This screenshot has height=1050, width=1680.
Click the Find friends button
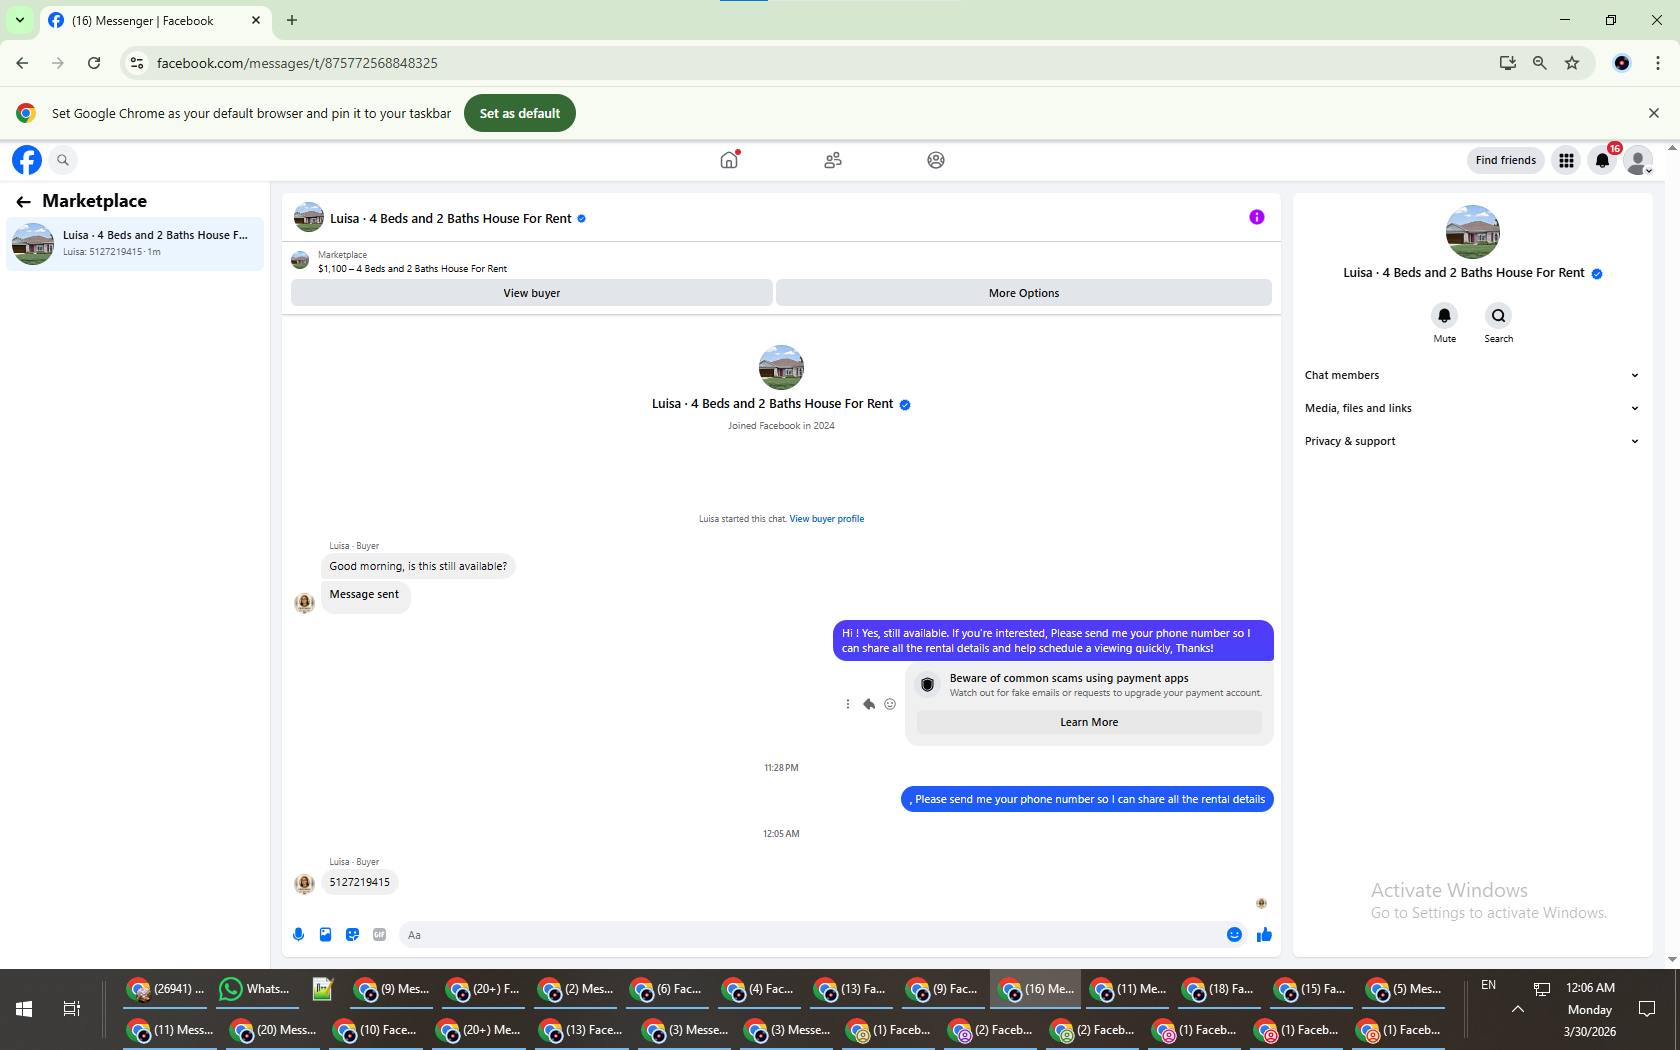1505,160
